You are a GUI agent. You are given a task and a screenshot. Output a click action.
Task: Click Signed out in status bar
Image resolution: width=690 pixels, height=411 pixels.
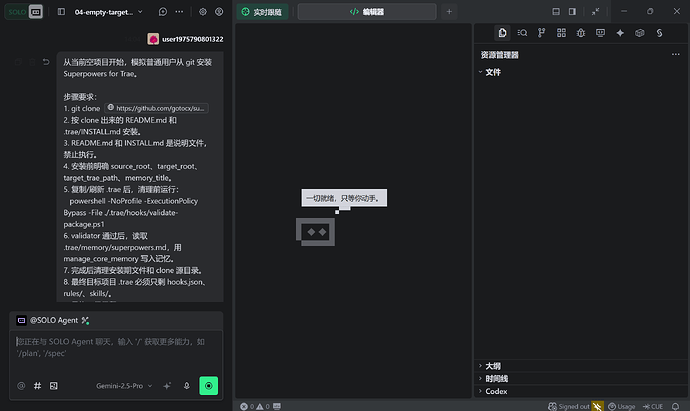click(569, 406)
